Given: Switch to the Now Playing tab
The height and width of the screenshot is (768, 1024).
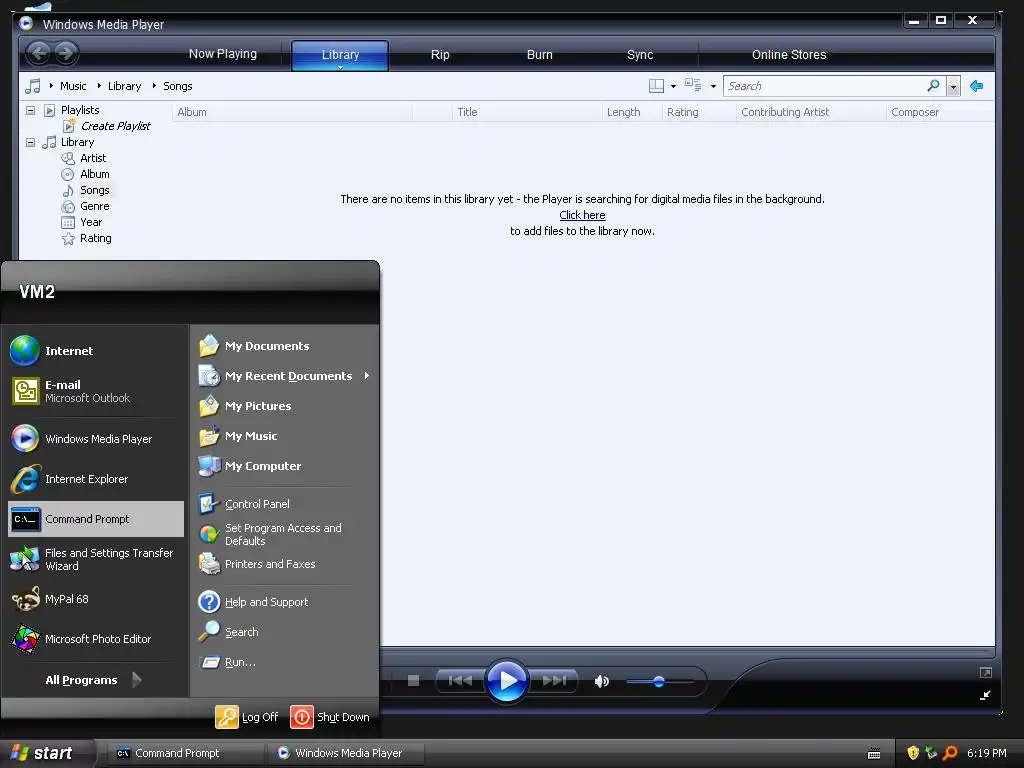Looking at the screenshot, I should tap(223, 54).
